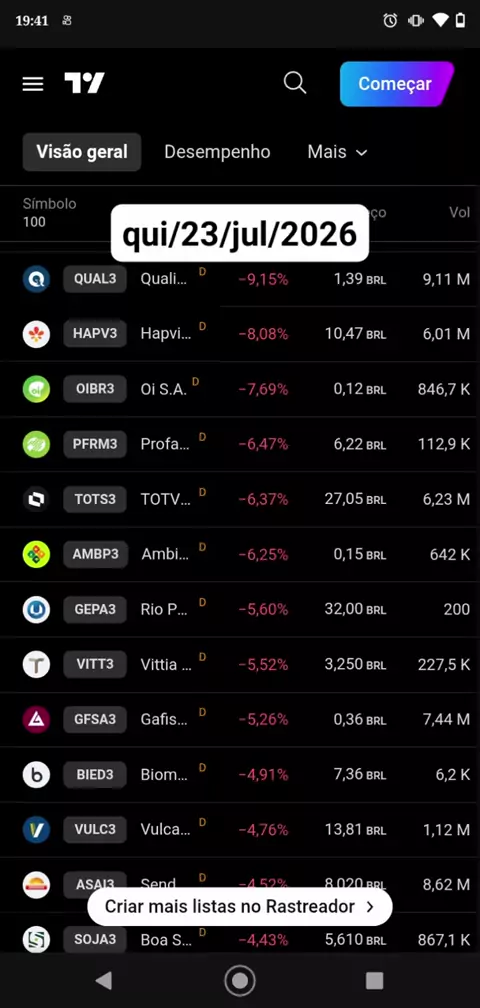Viewport: 480px width, 1008px height.
Task: Tap the QUAL3 company logo icon
Action: pos(37,280)
